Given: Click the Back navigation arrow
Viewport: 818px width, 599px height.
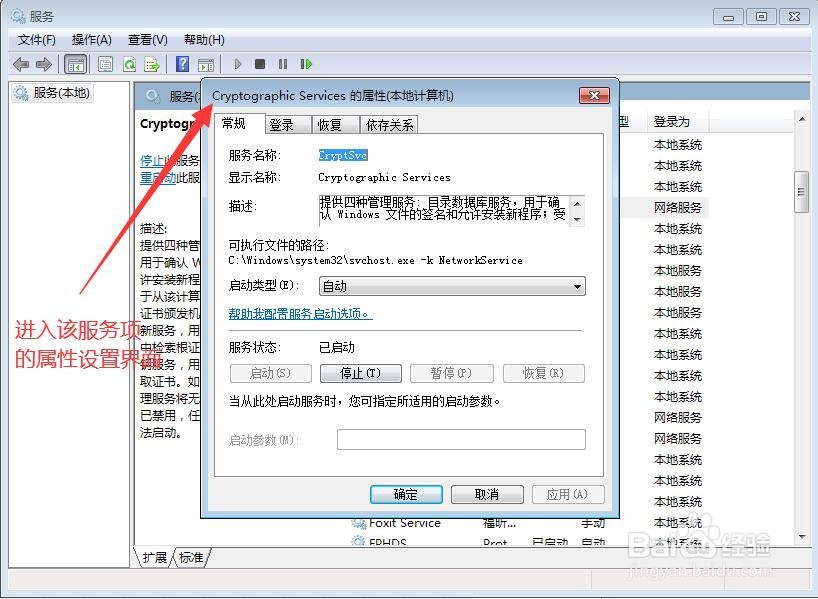Looking at the screenshot, I should click(x=21, y=64).
